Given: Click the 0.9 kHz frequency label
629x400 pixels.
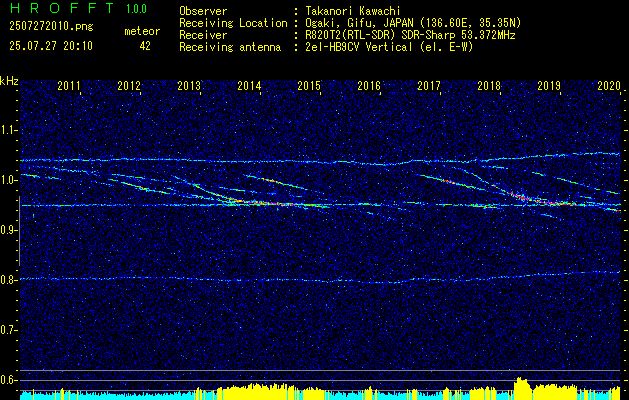Looking at the screenshot, I should pyautogui.click(x=9, y=230).
